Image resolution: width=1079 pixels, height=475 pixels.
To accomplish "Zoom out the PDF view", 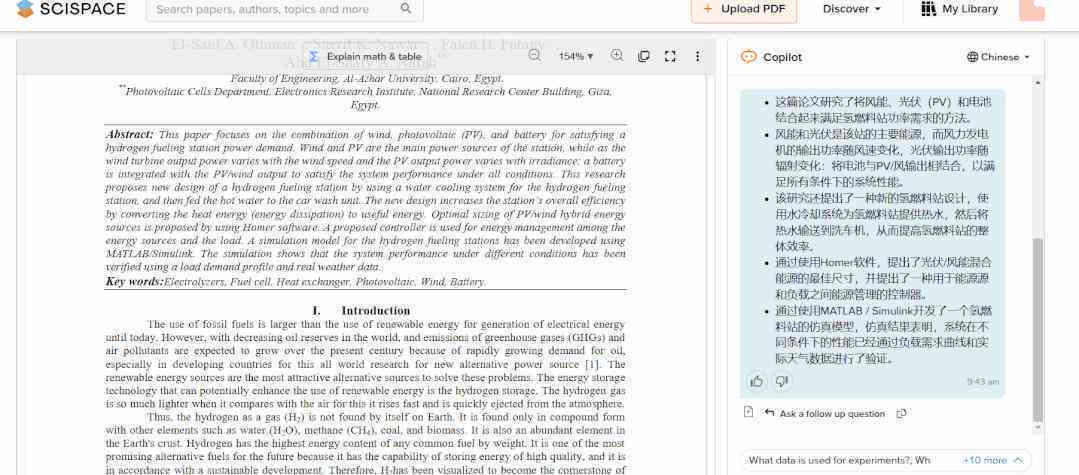I will pos(534,56).
